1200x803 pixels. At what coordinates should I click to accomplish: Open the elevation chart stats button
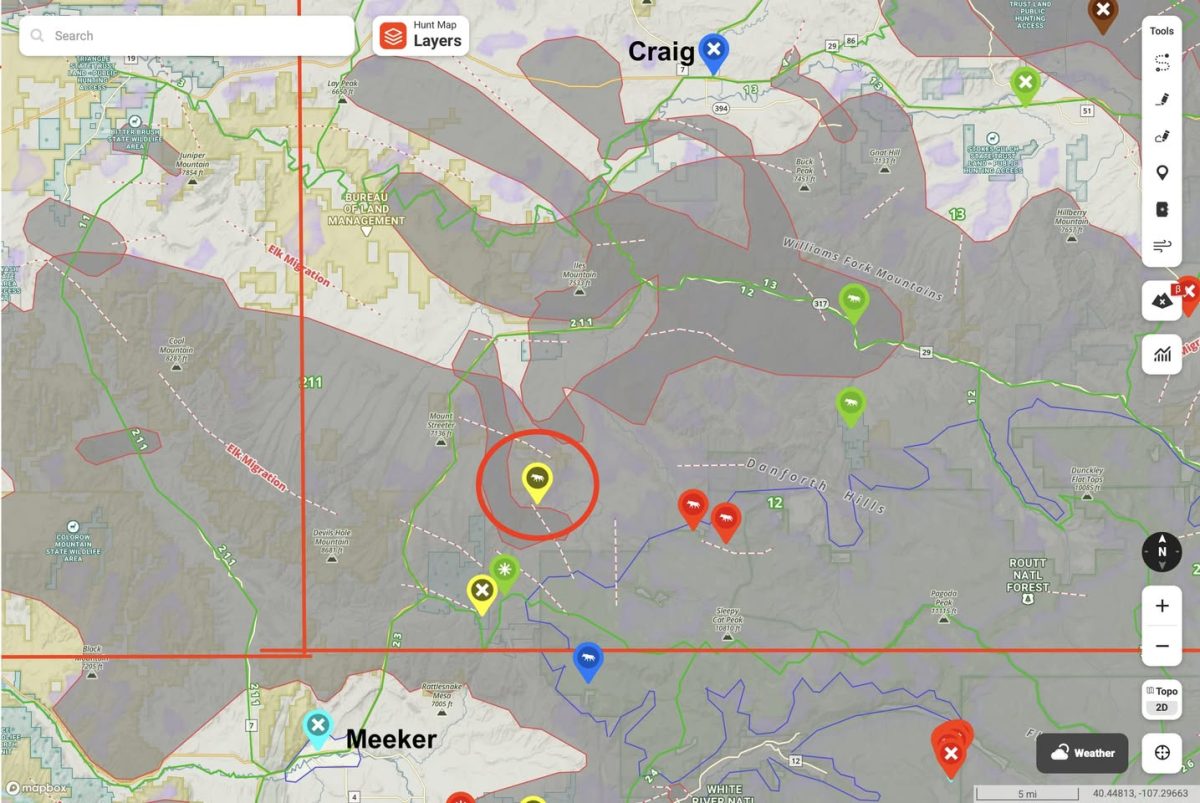coord(1161,354)
